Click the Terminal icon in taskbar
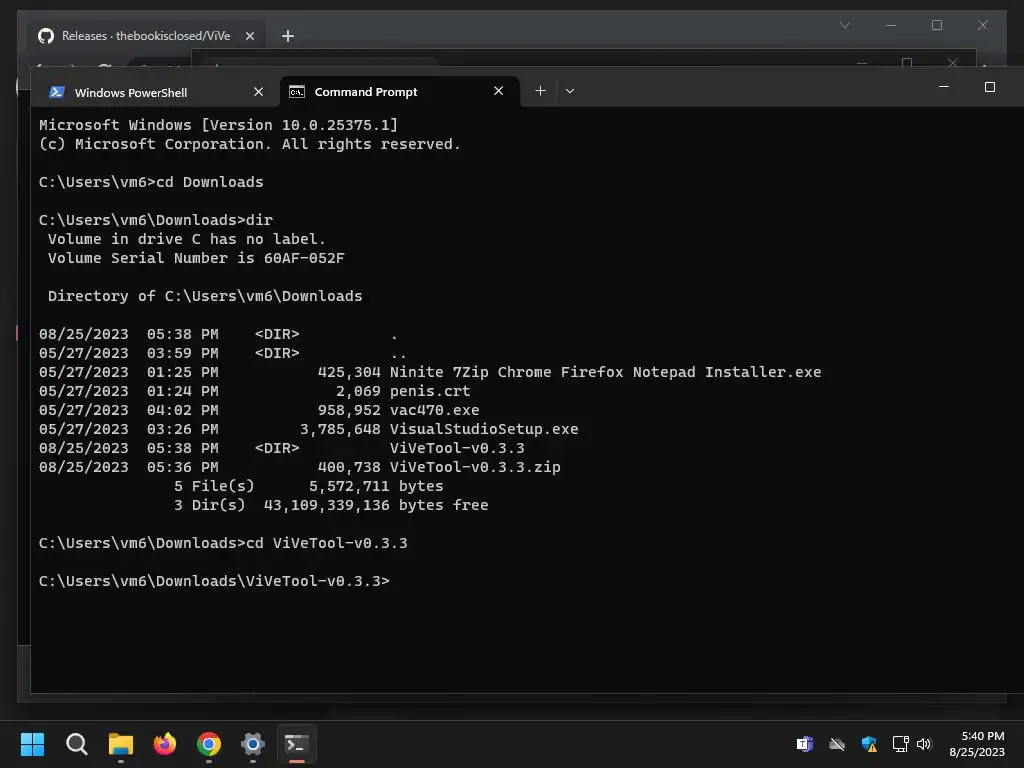Viewport: 1024px width, 768px height. 296,744
